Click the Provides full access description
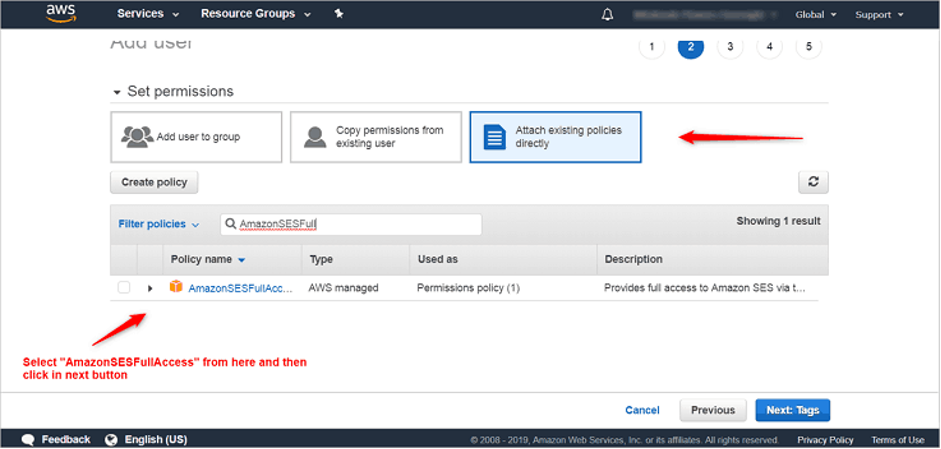The image size is (941, 449). 704,288
